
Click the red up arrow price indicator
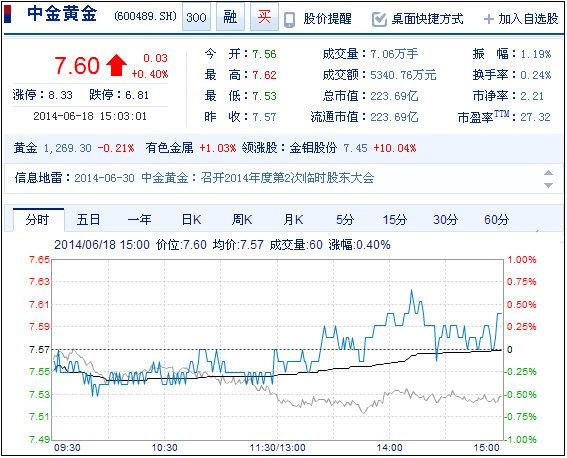[116, 65]
